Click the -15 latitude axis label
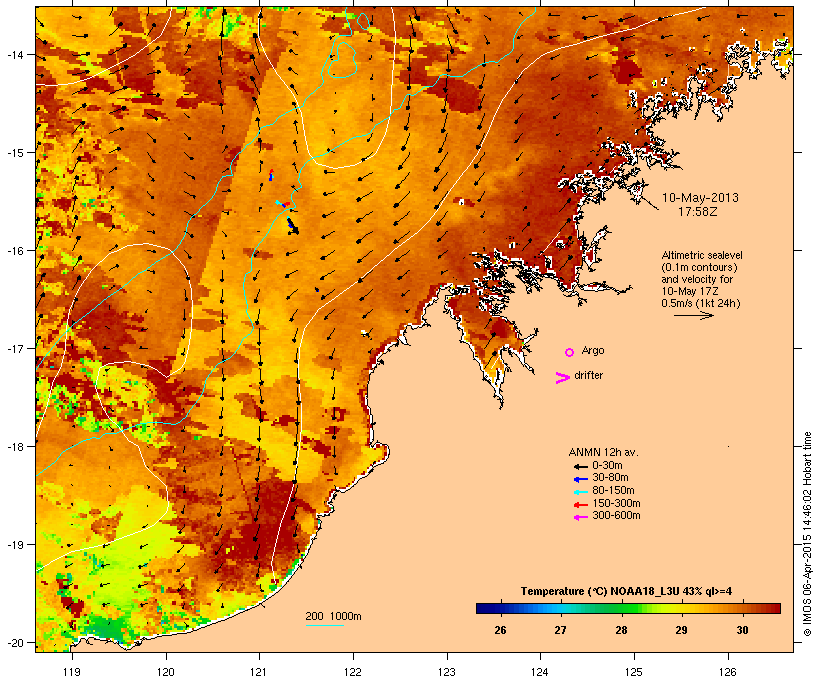Image resolution: width=820 pixels, height=680 pixels. 14,153
